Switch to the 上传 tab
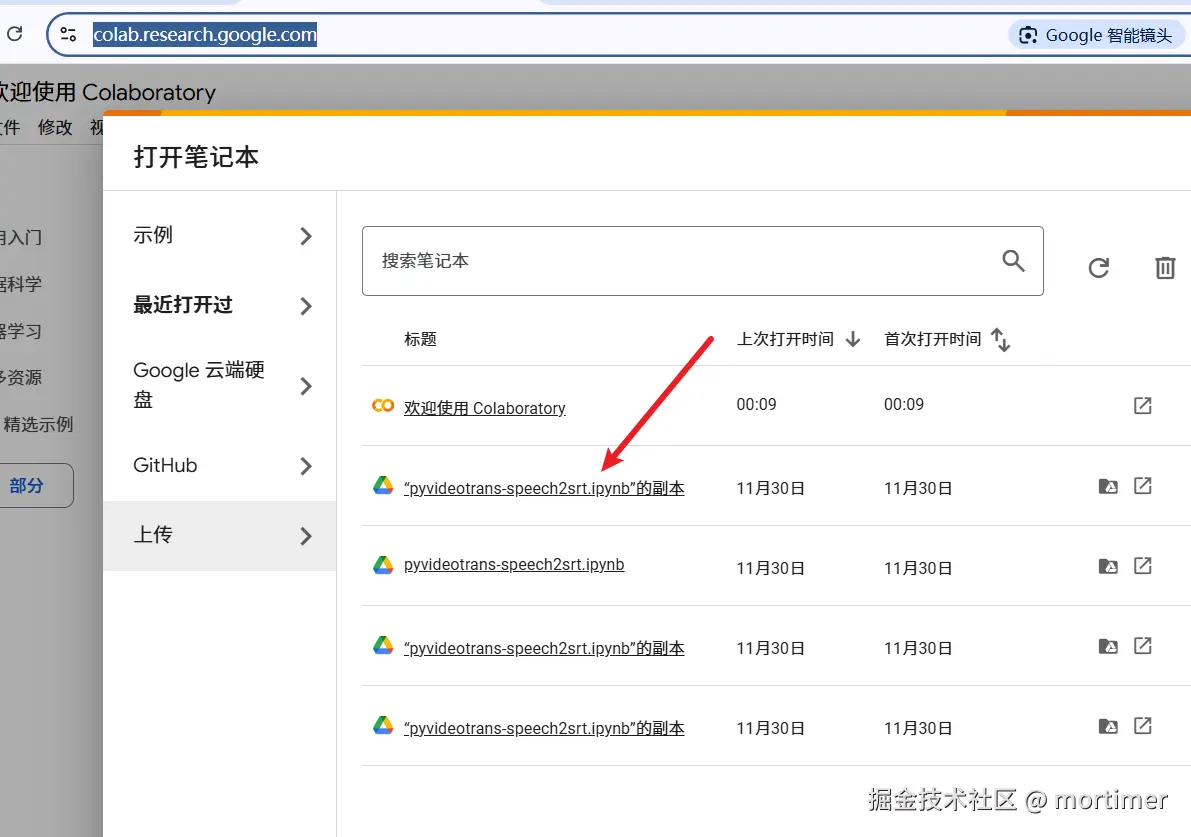 click(220, 535)
